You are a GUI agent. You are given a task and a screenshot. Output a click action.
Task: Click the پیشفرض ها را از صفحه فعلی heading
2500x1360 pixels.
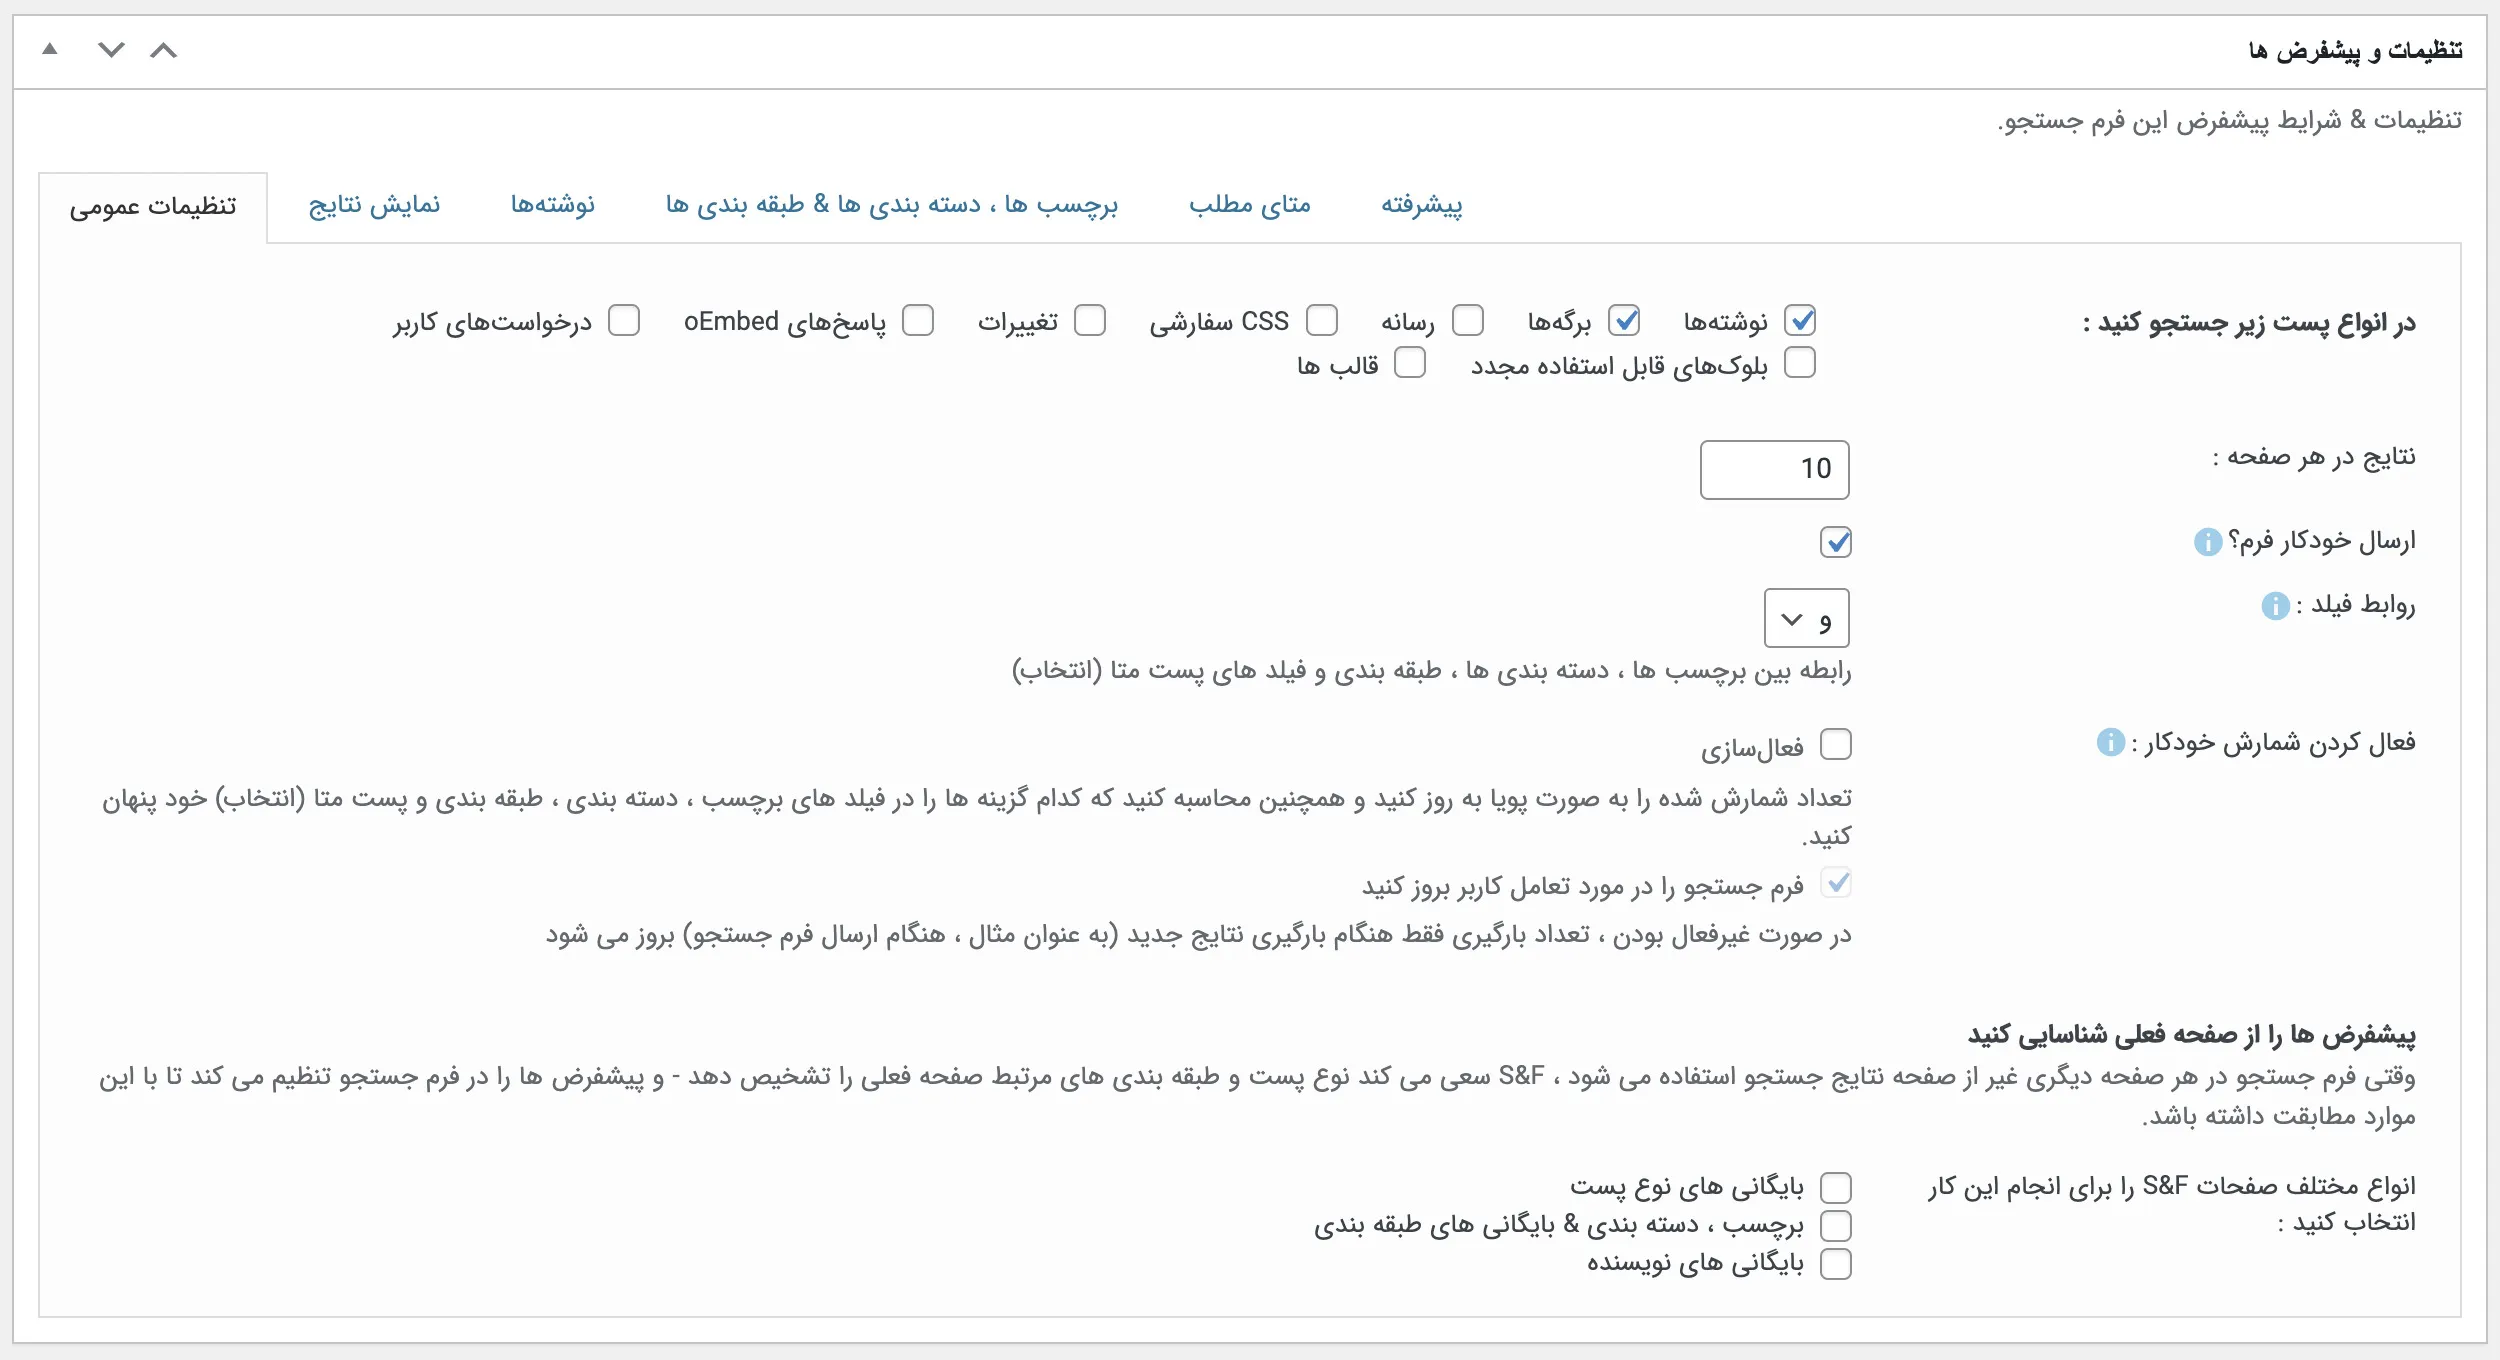tap(2192, 1035)
